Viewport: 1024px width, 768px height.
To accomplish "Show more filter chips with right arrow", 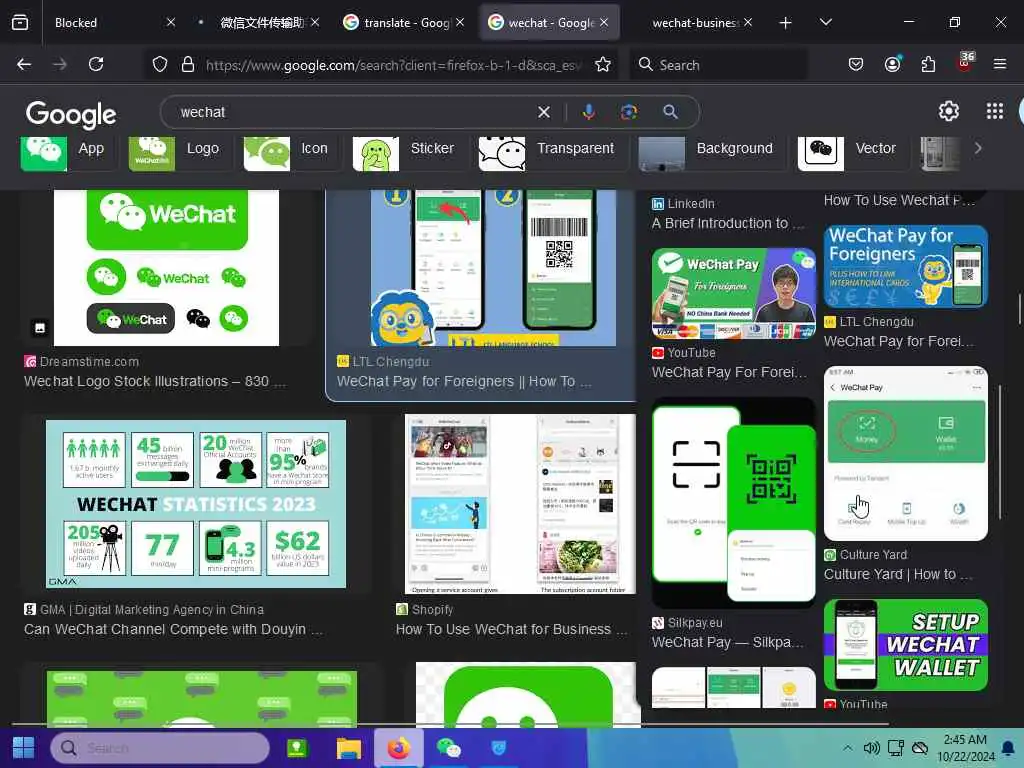I will pyautogui.click(x=978, y=148).
